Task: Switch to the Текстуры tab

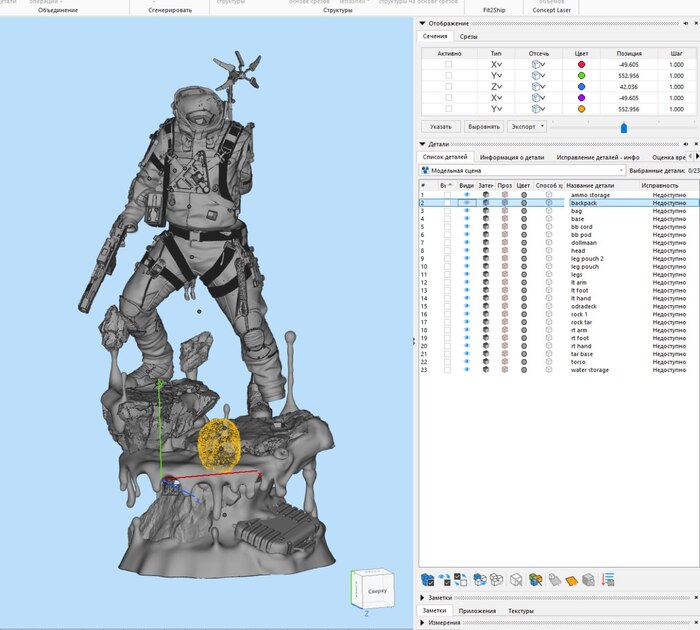Action: click(x=521, y=611)
